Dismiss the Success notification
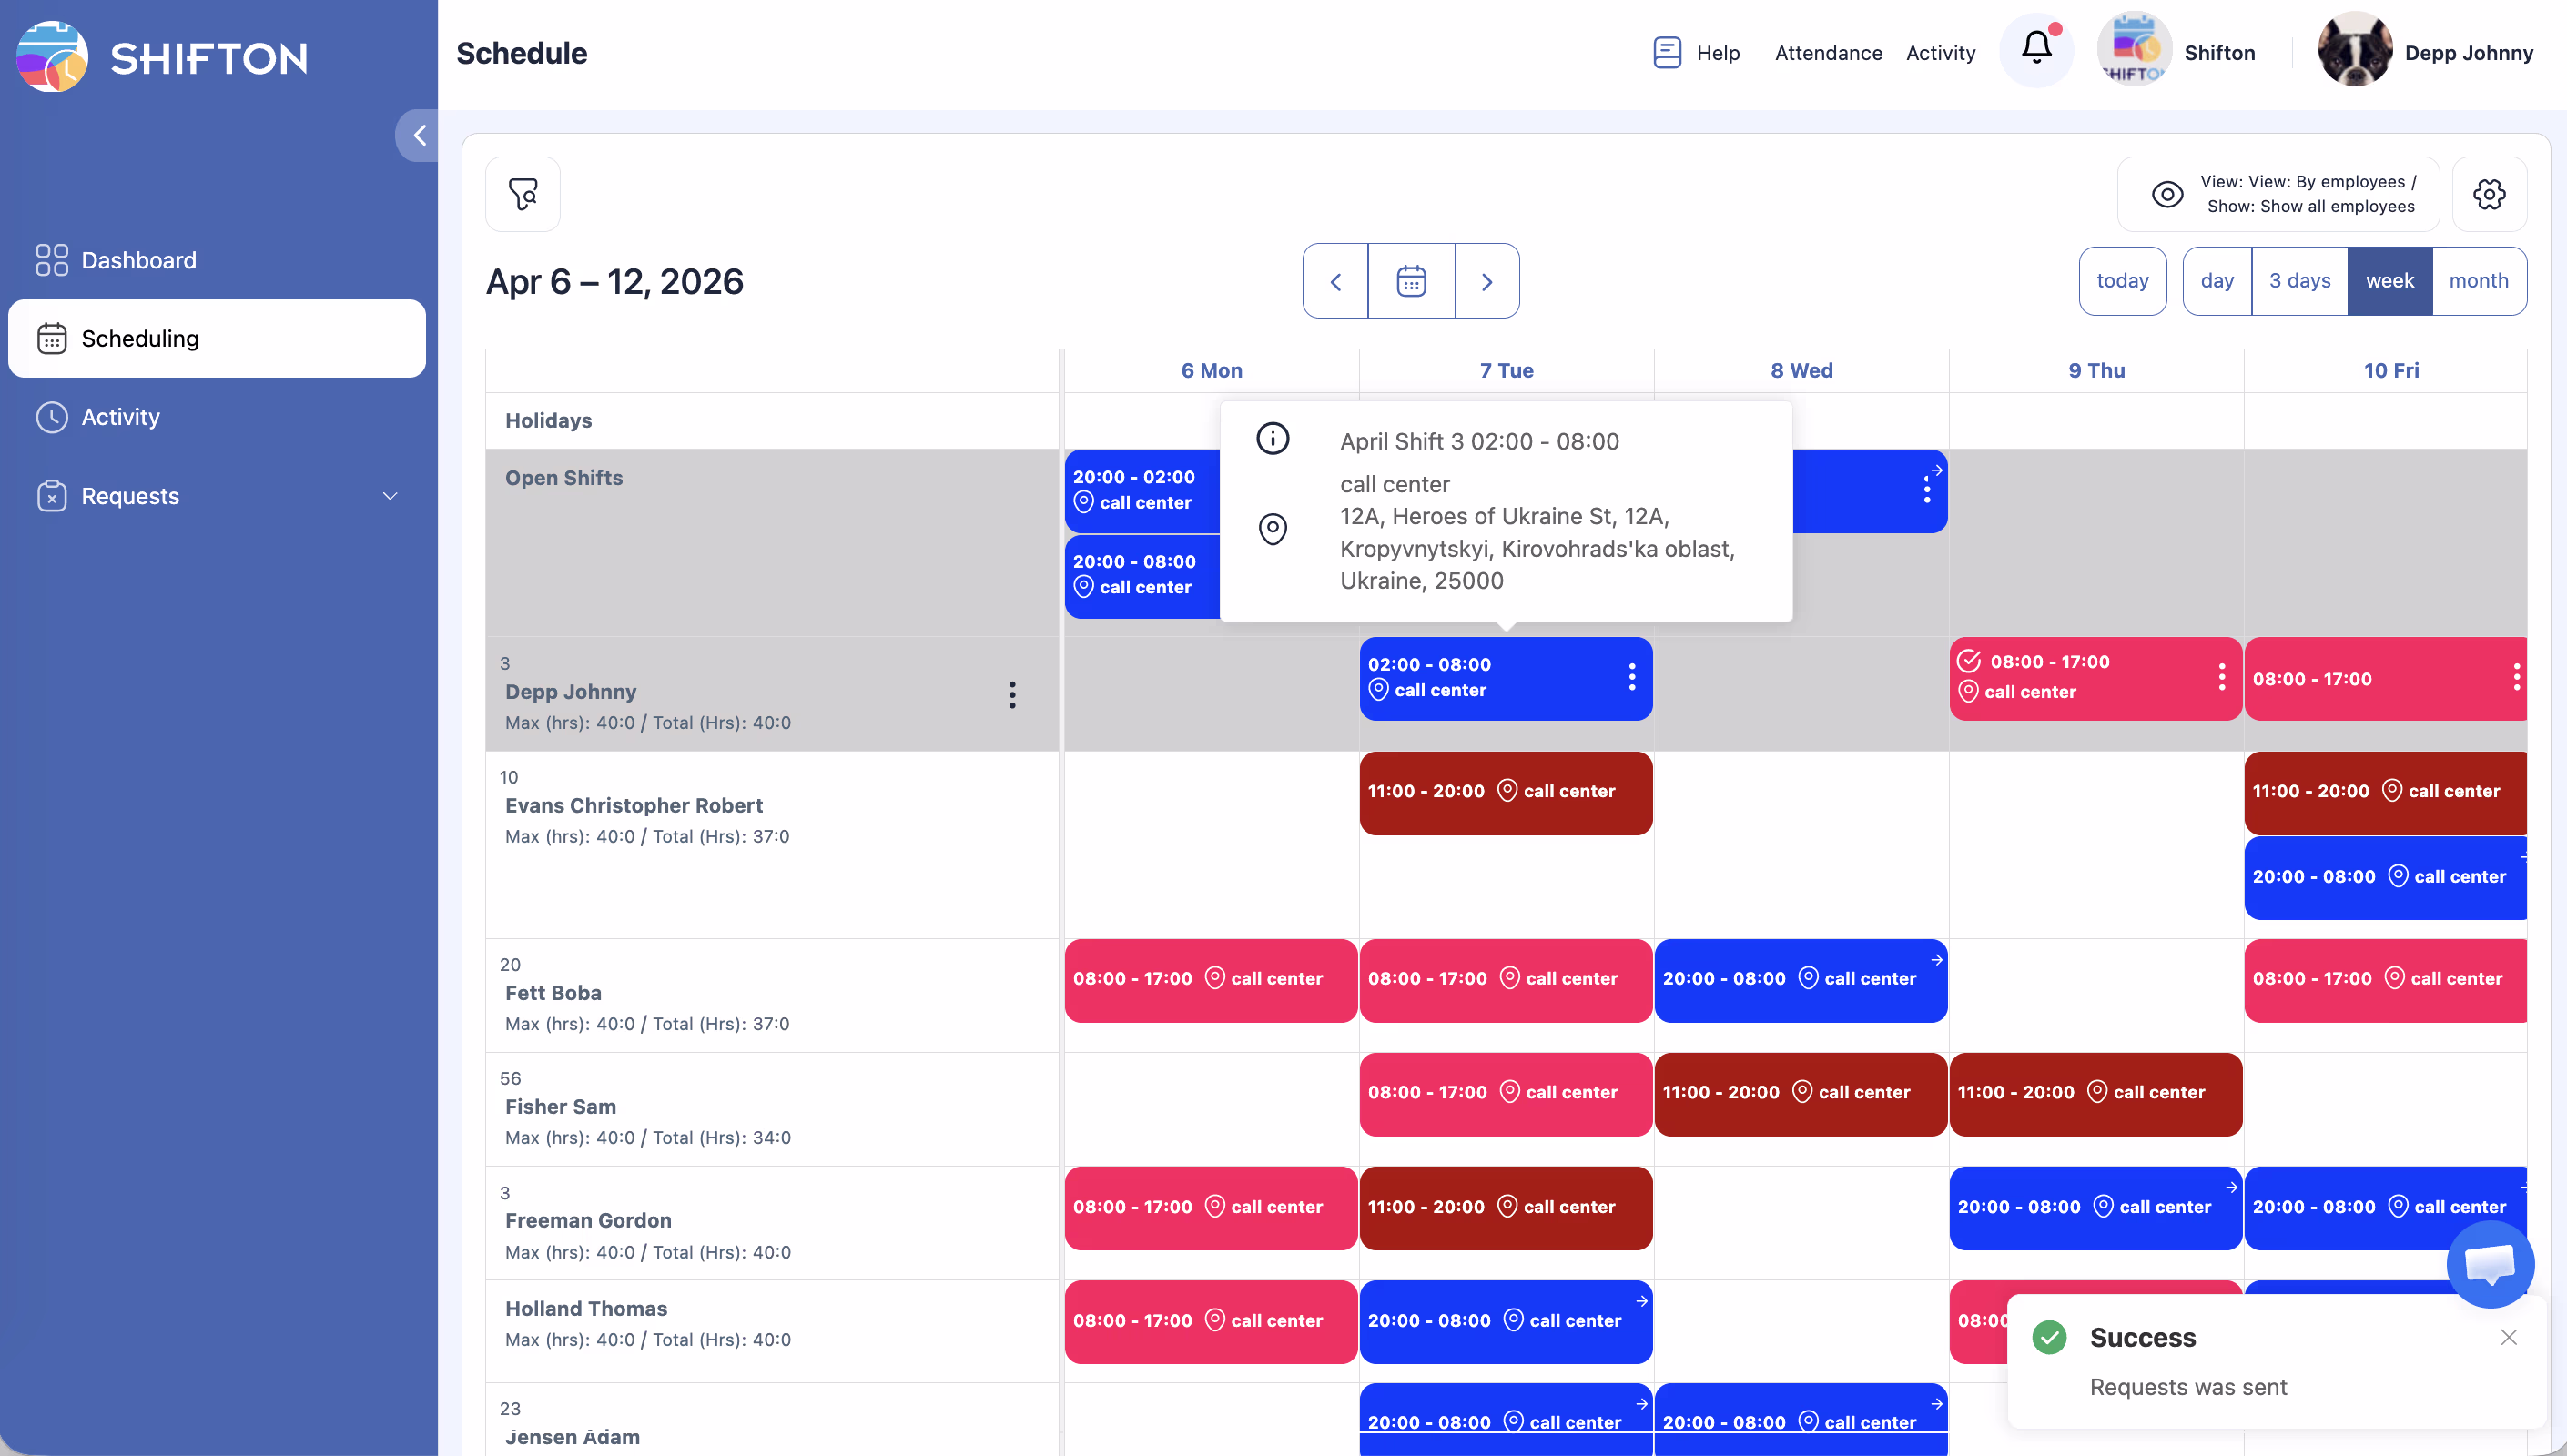 tap(2508, 1337)
